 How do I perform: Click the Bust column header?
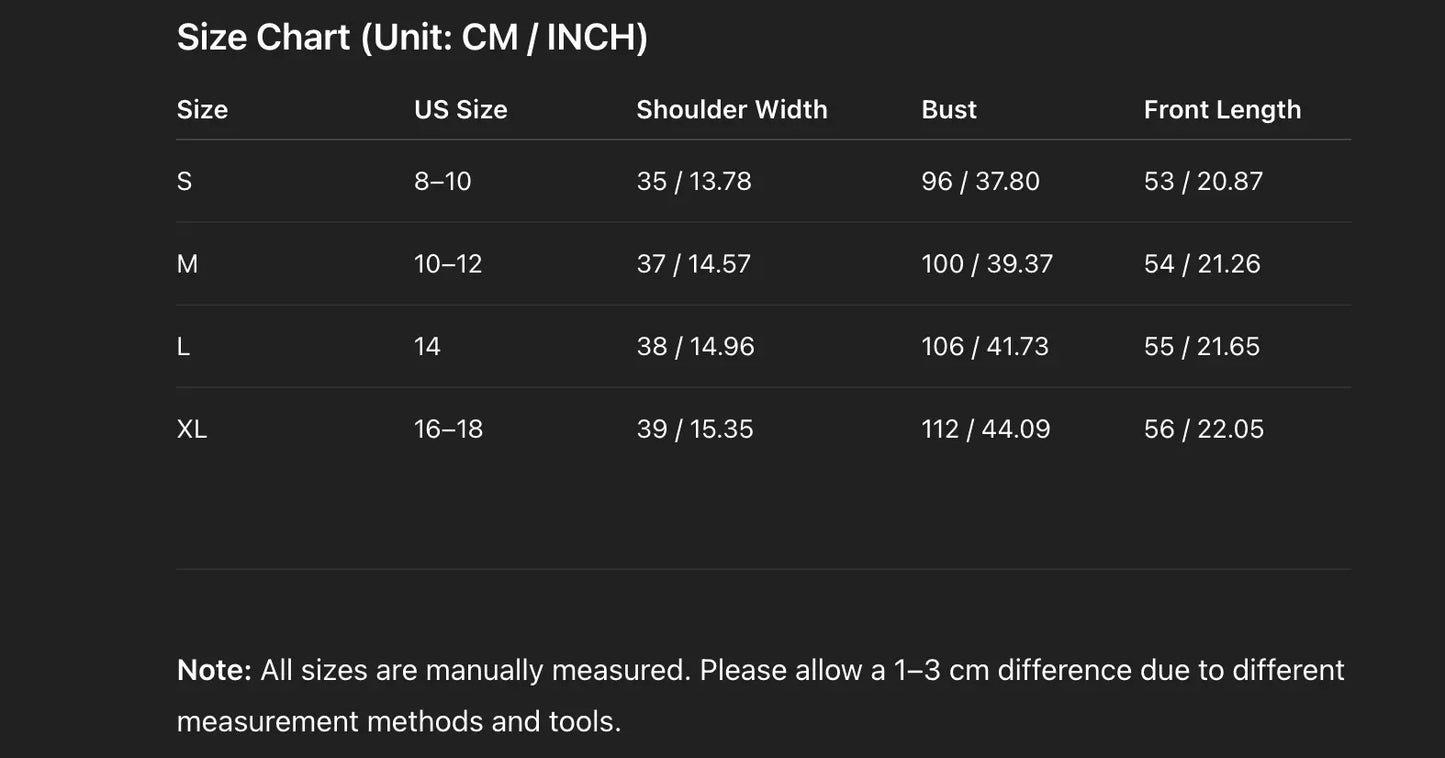pos(948,109)
